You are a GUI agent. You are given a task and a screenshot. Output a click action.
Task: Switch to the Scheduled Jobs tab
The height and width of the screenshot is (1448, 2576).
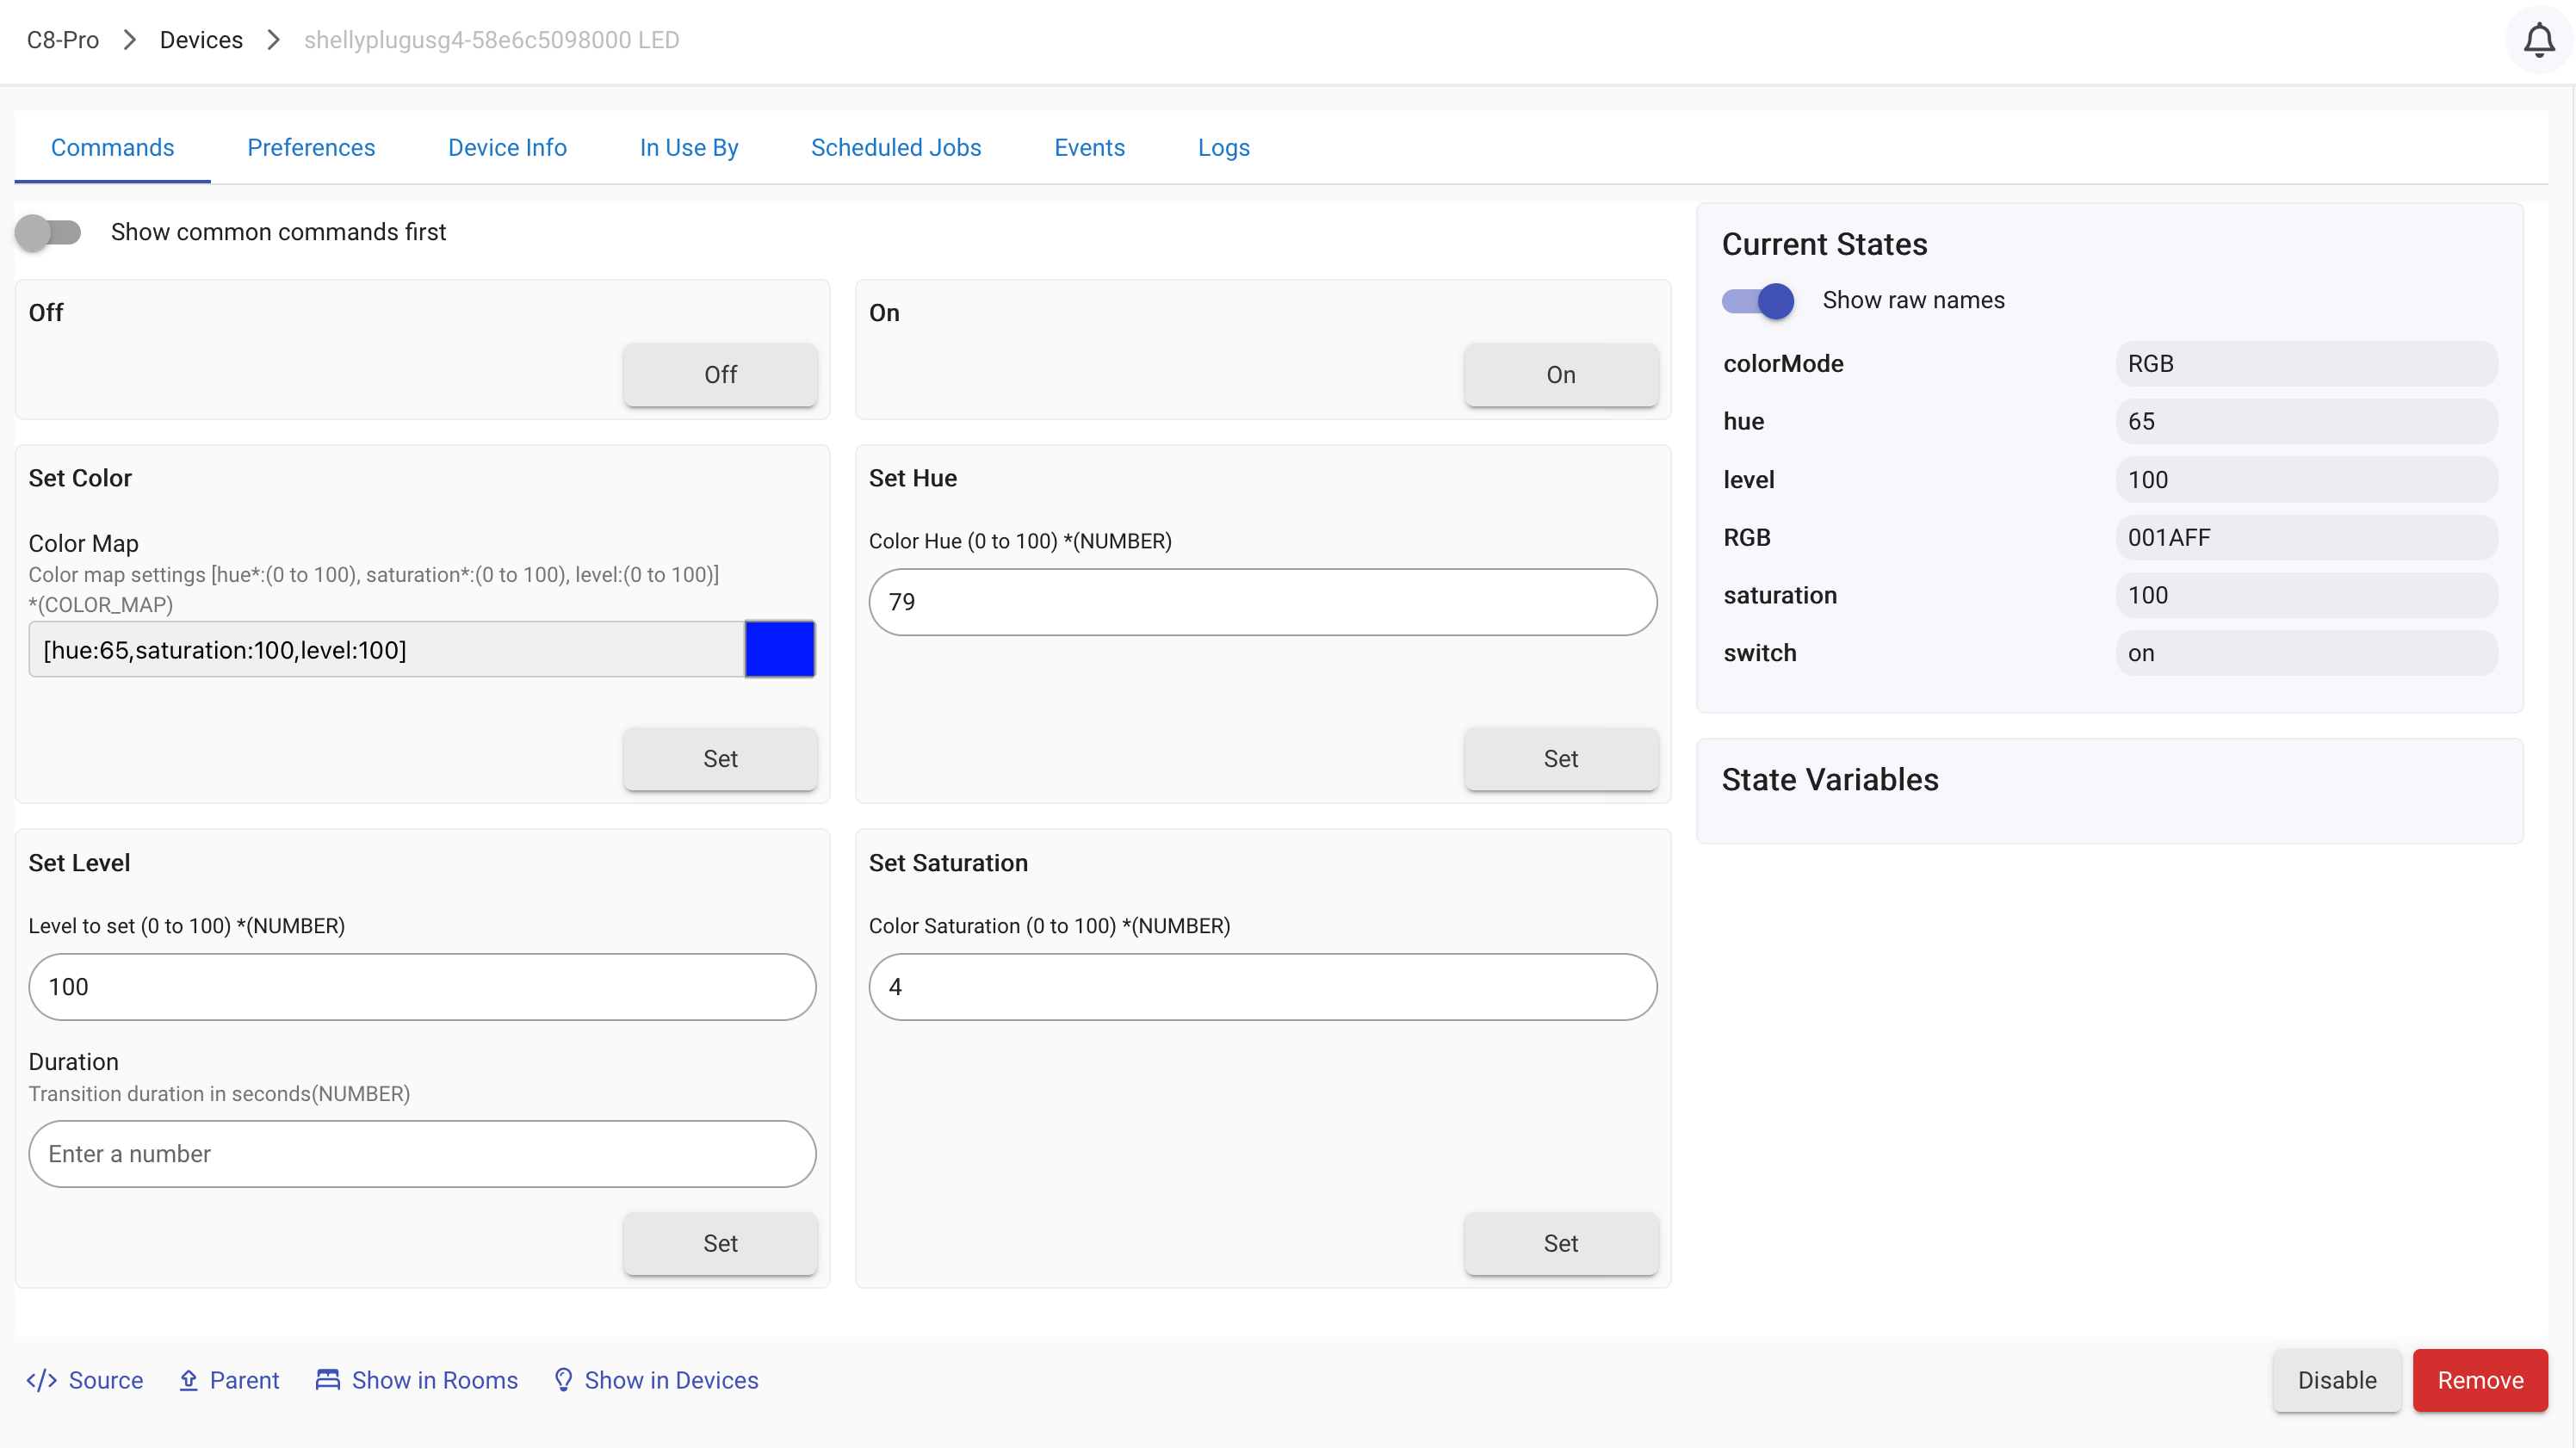click(896, 148)
